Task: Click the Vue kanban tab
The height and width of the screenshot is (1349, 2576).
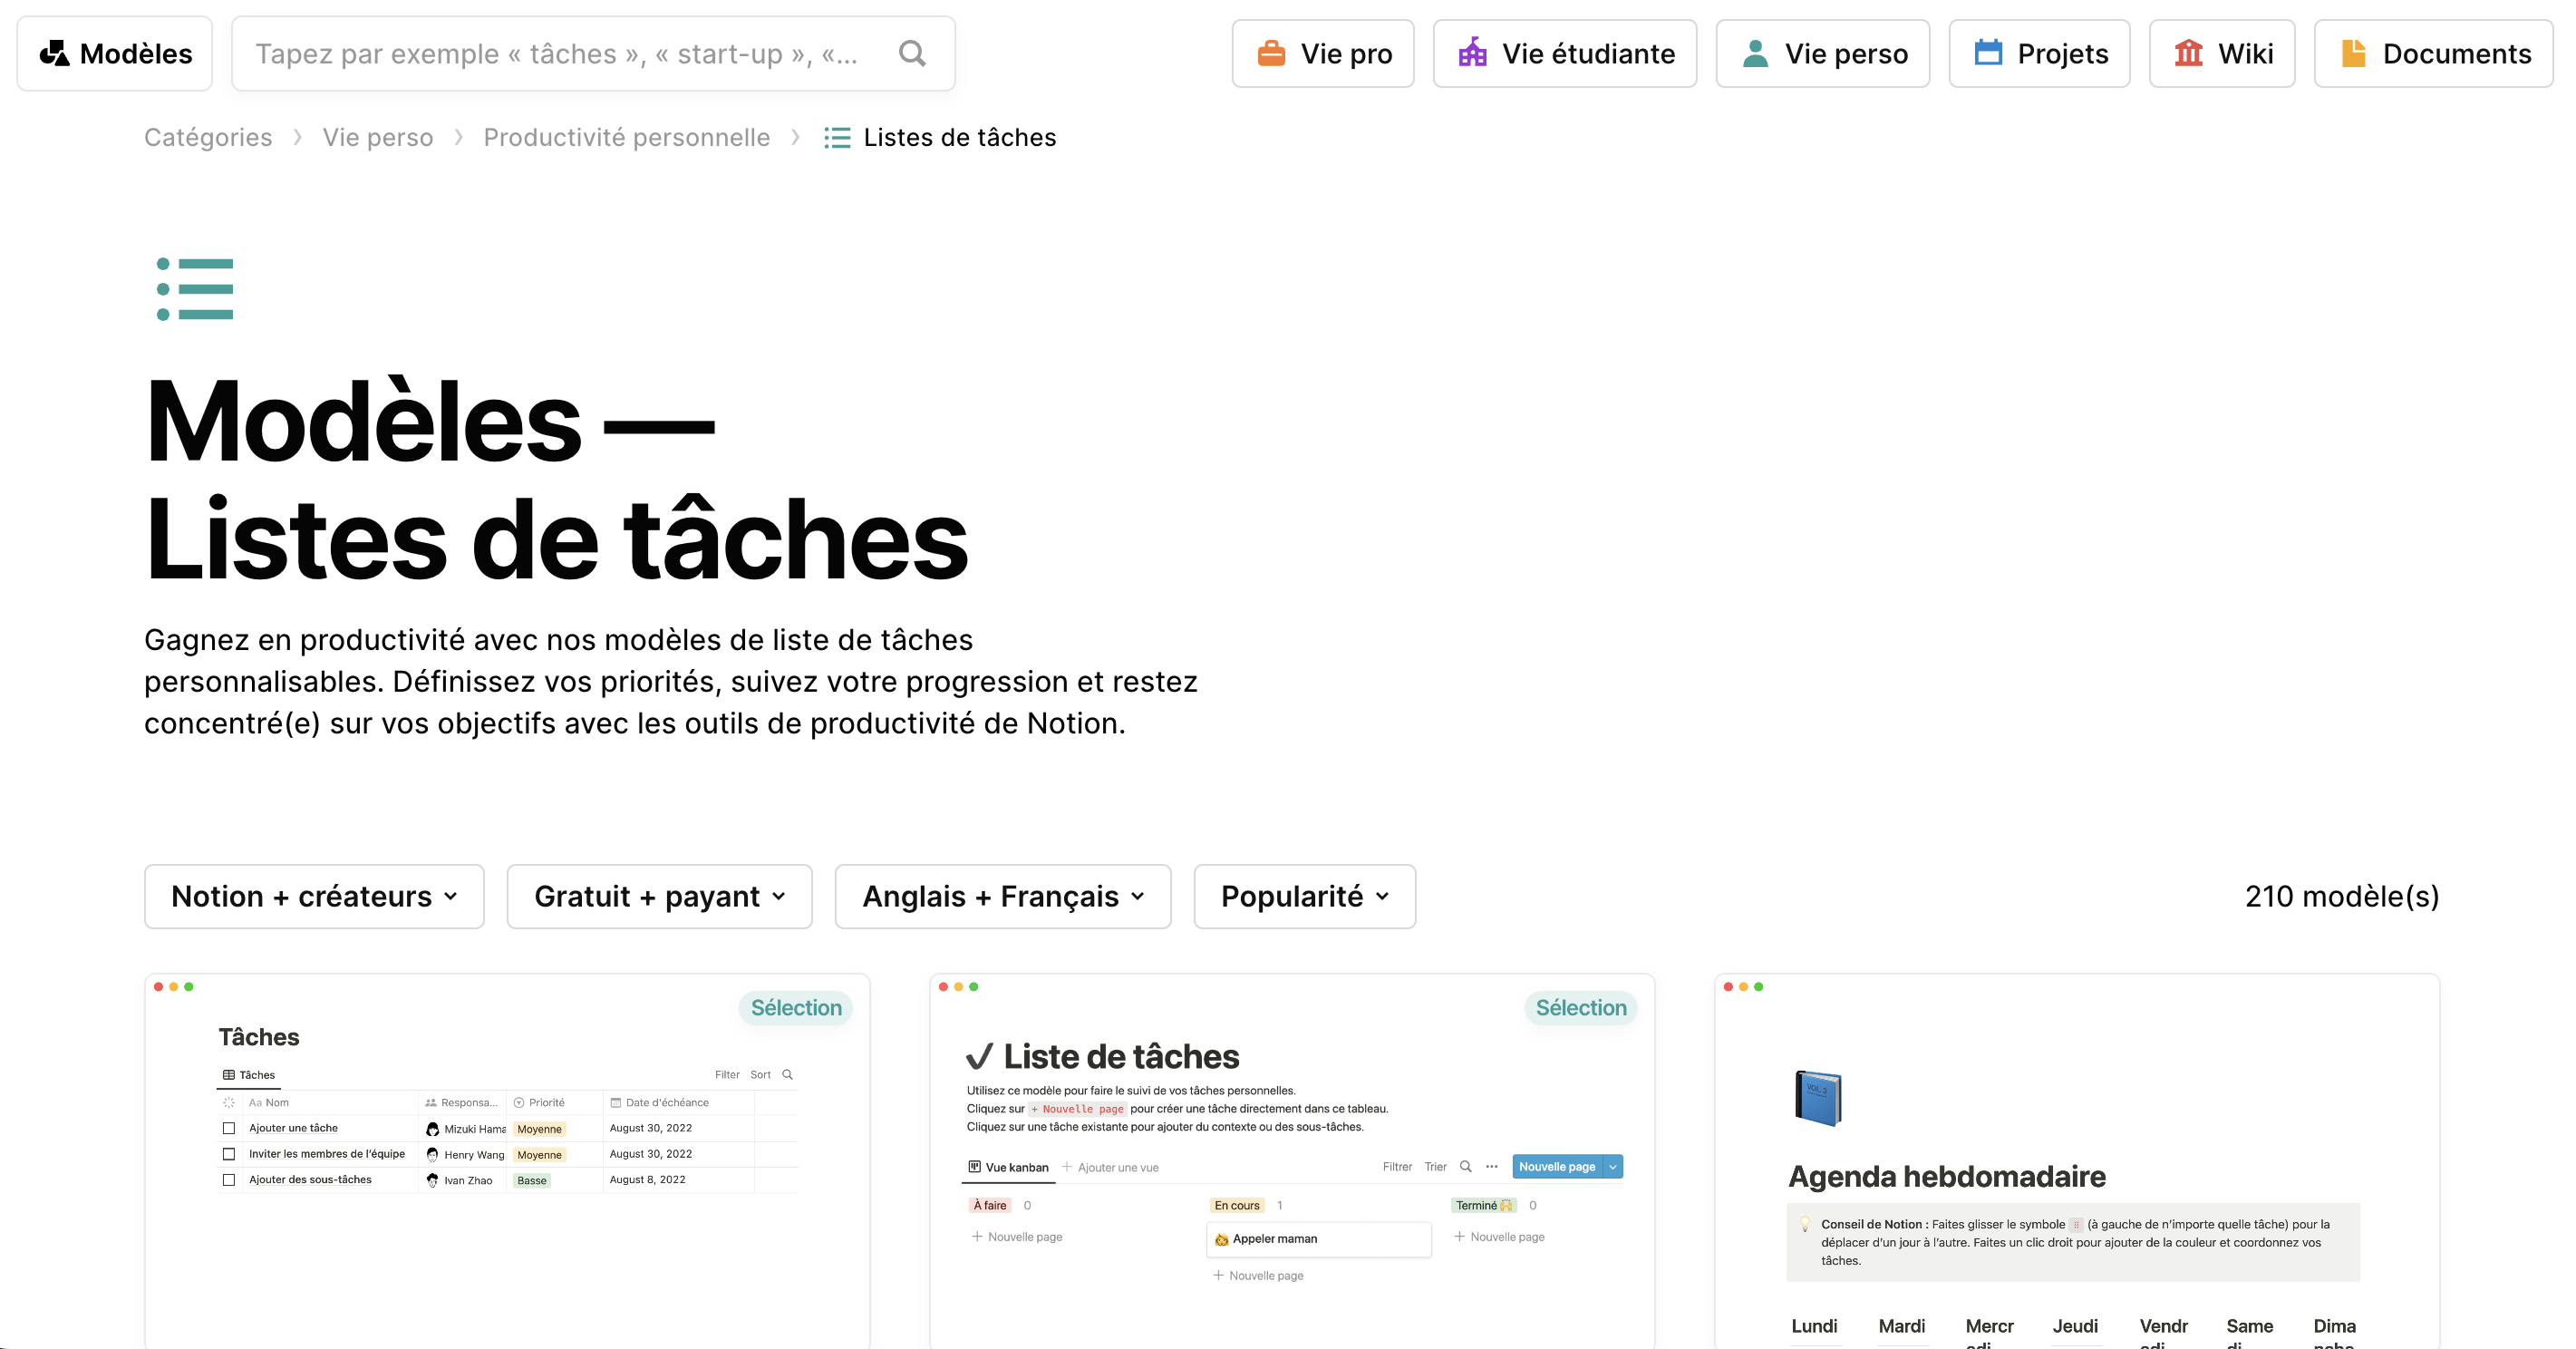Action: (1009, 1167)
